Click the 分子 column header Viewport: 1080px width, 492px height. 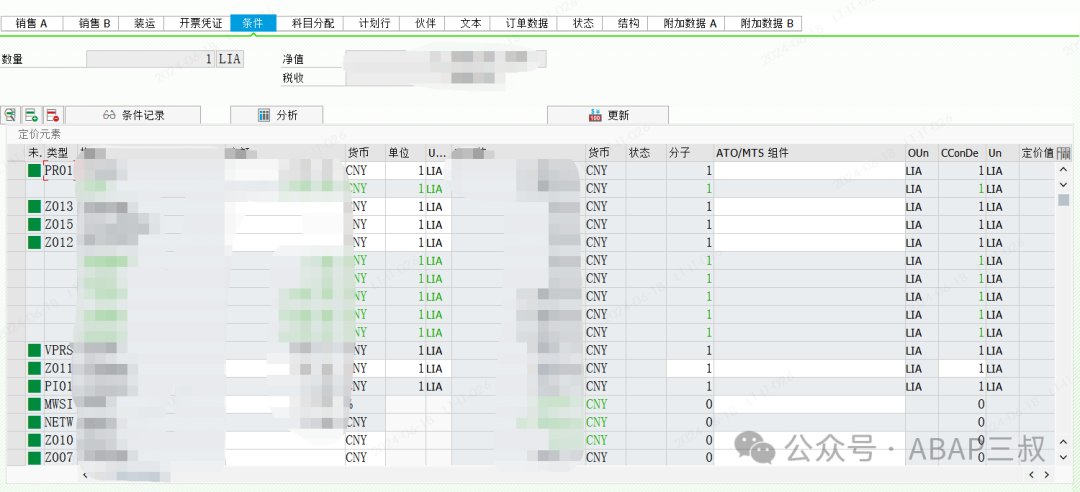tap(689, 153)
